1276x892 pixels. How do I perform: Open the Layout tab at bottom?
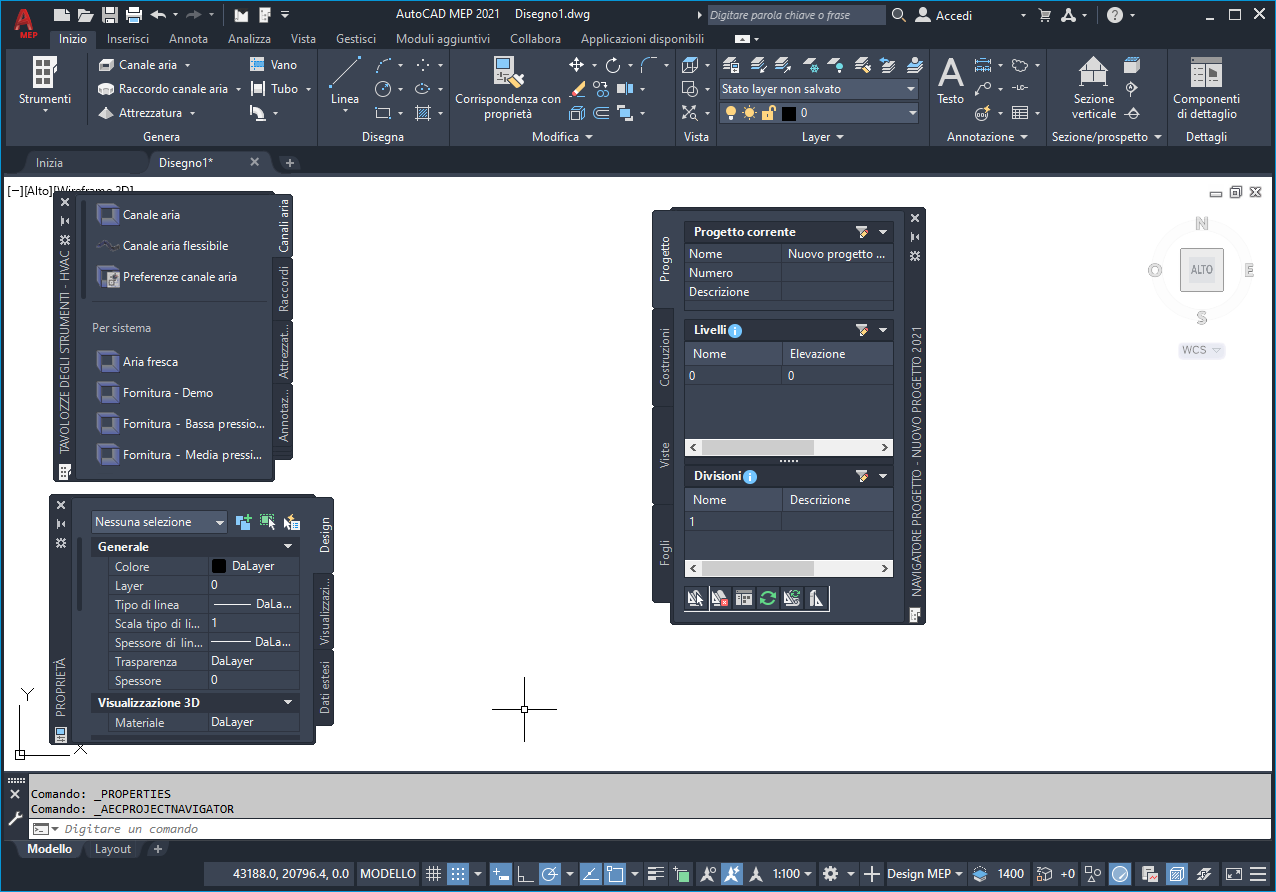click(113, 849)
